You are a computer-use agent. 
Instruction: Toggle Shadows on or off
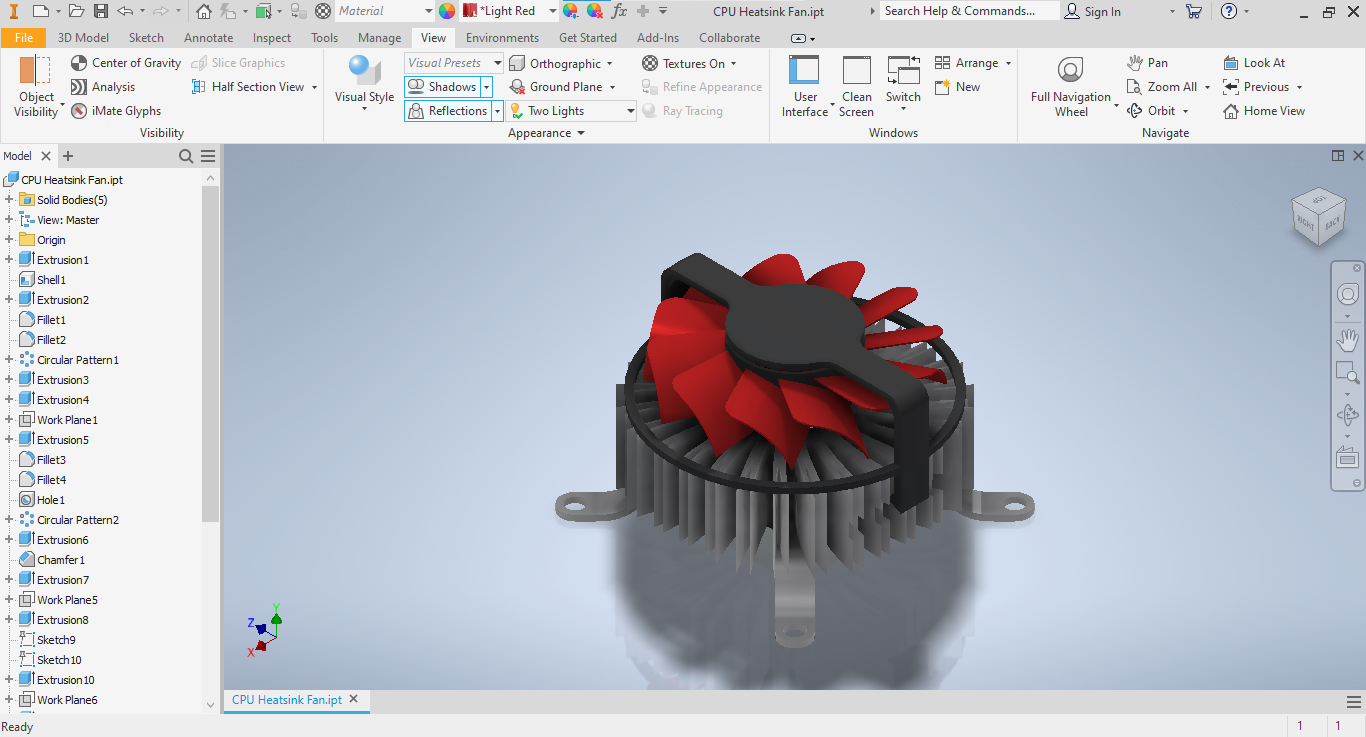click(442, 87)
